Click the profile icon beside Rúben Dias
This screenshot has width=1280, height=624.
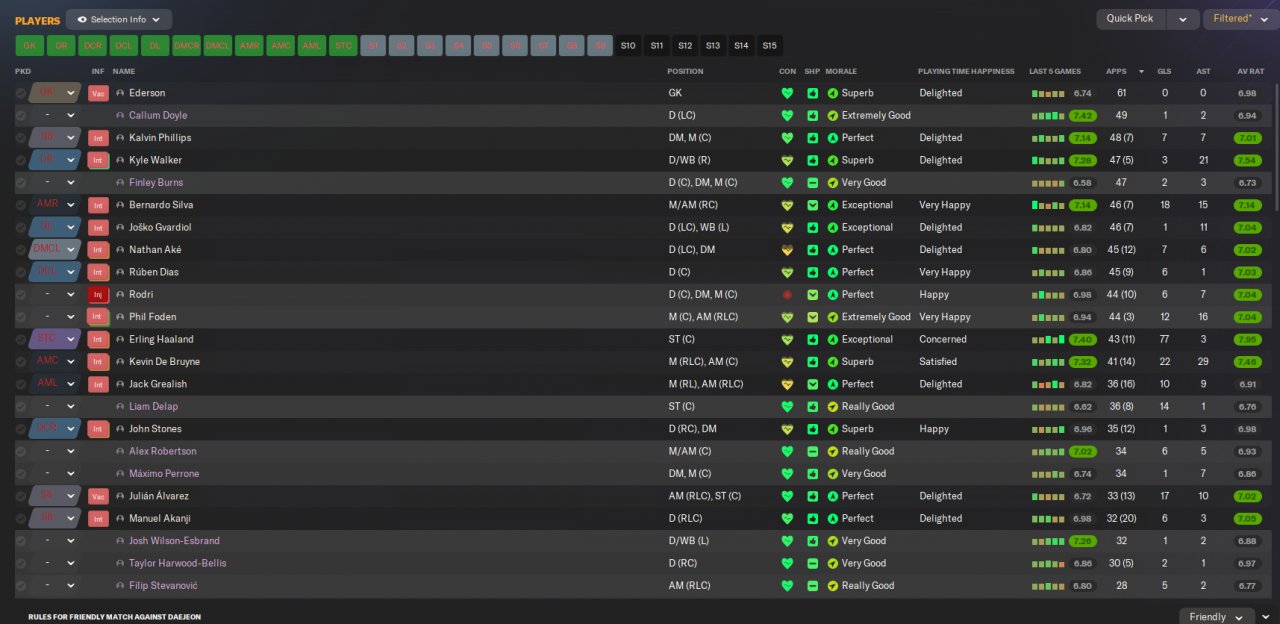point(120,272)
